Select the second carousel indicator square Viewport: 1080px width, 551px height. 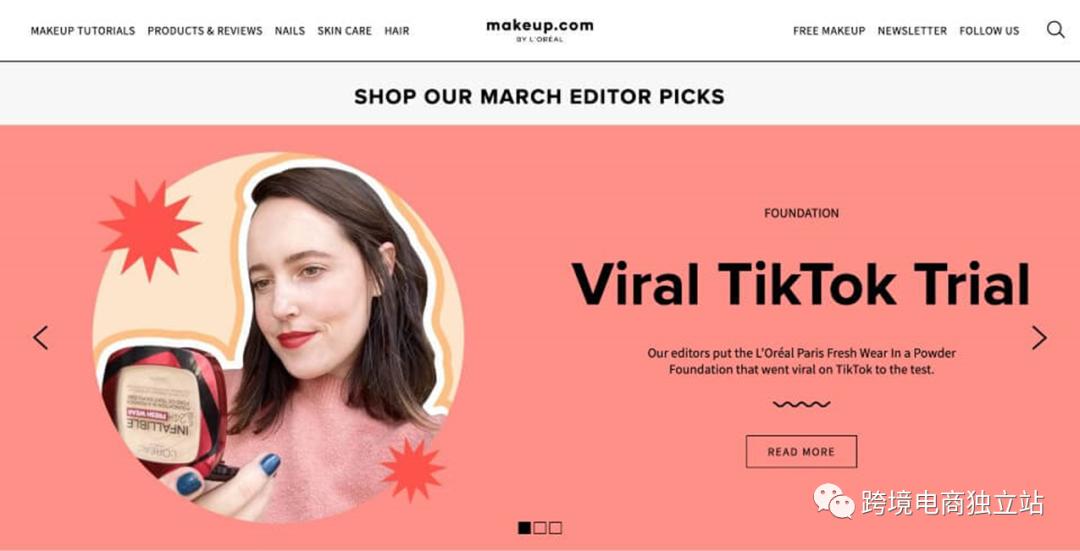[540, 528]
